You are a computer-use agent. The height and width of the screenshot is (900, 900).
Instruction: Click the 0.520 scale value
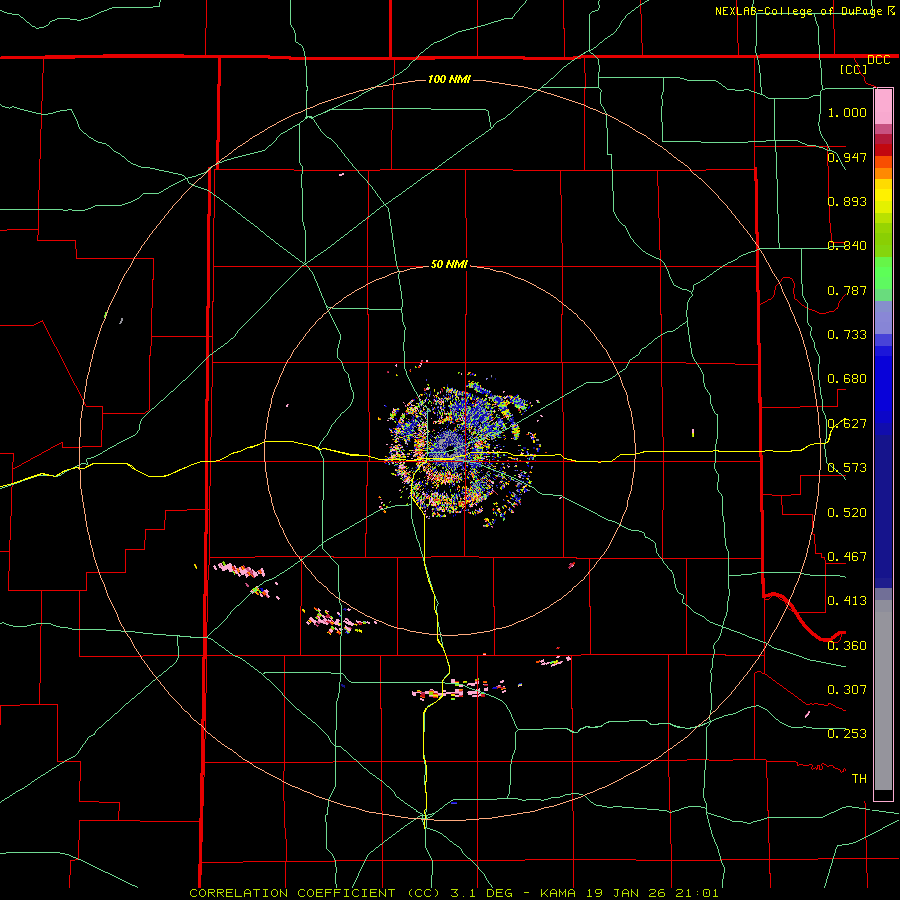[847, 513]
